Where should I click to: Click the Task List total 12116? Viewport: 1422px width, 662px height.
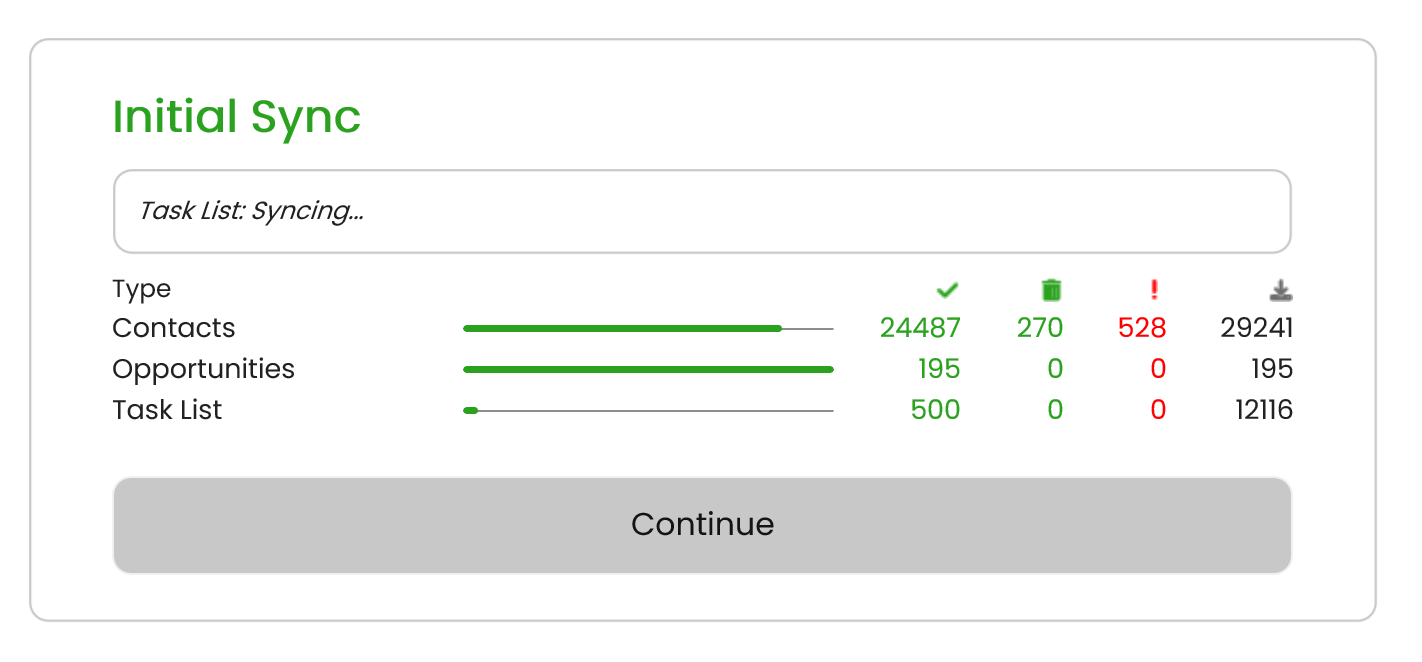coord(1259,410)
